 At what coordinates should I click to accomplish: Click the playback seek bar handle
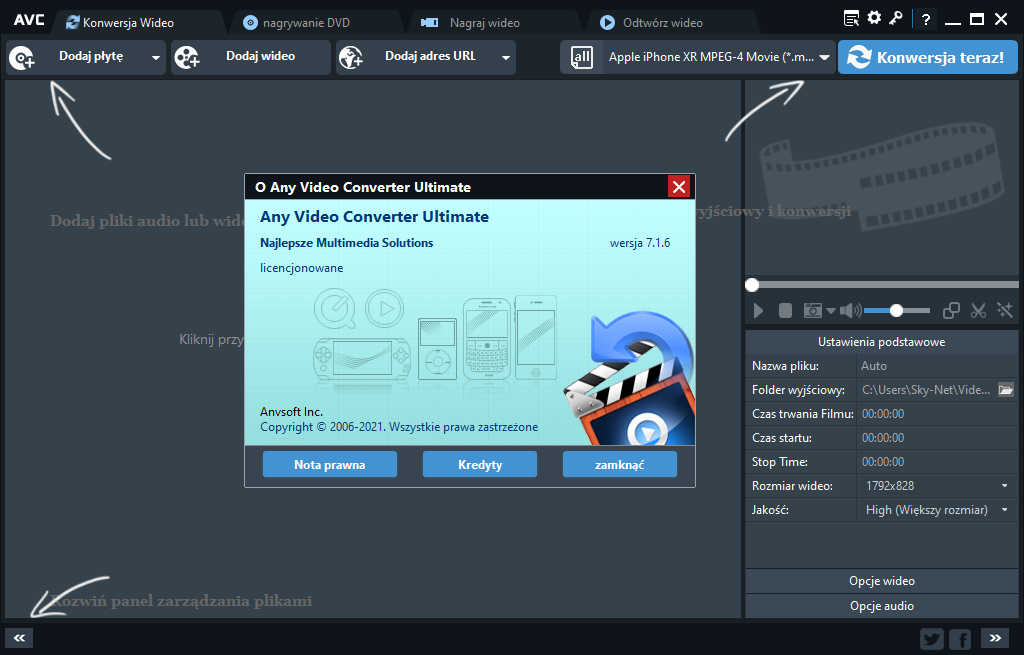[752, 285]
